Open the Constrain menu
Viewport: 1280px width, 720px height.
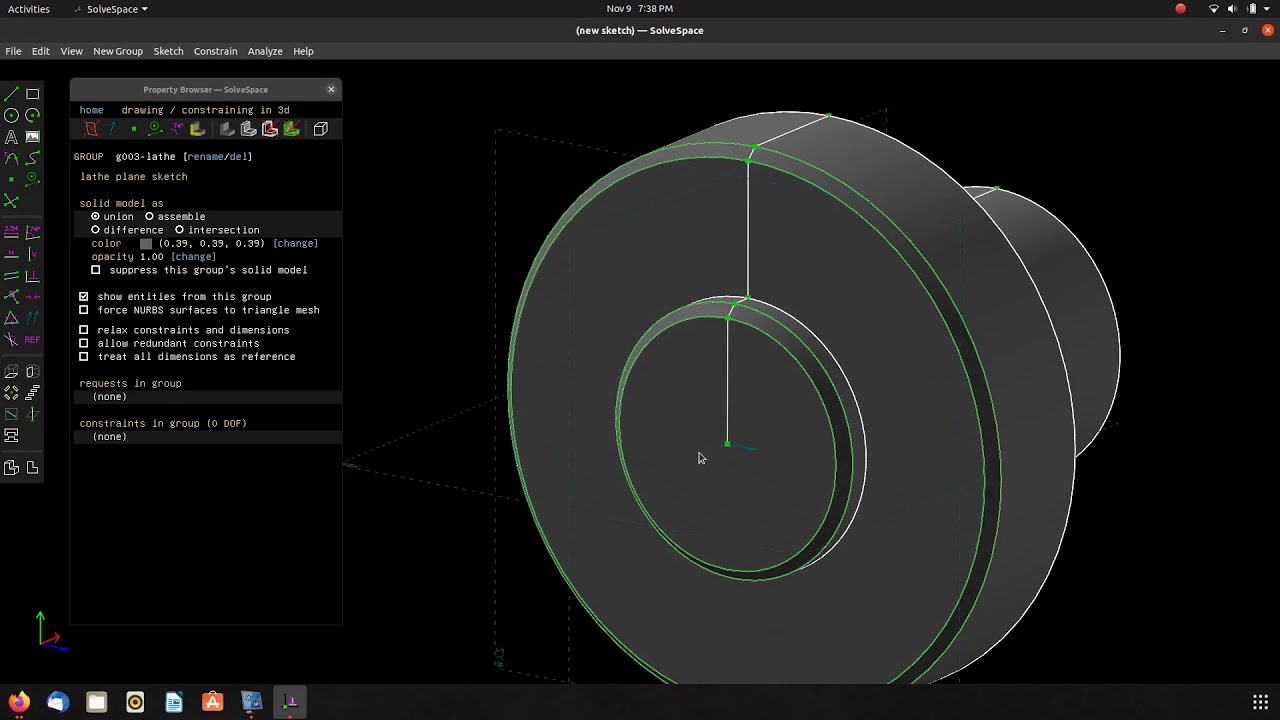point(215,51)
